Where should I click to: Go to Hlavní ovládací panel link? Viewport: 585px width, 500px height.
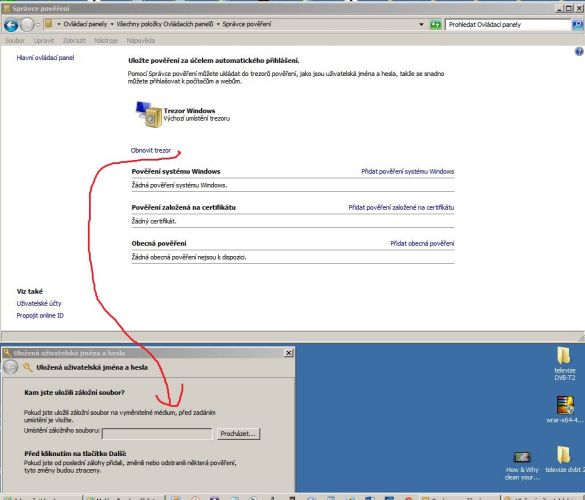point(45,57)
